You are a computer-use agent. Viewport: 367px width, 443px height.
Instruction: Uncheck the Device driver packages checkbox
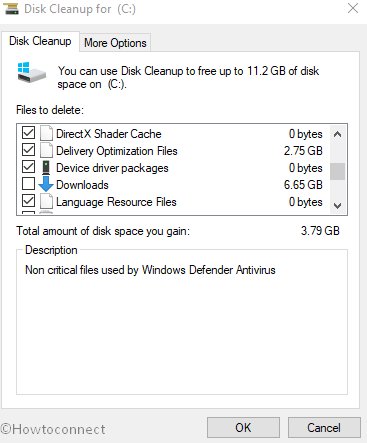[x=28, y=167]
